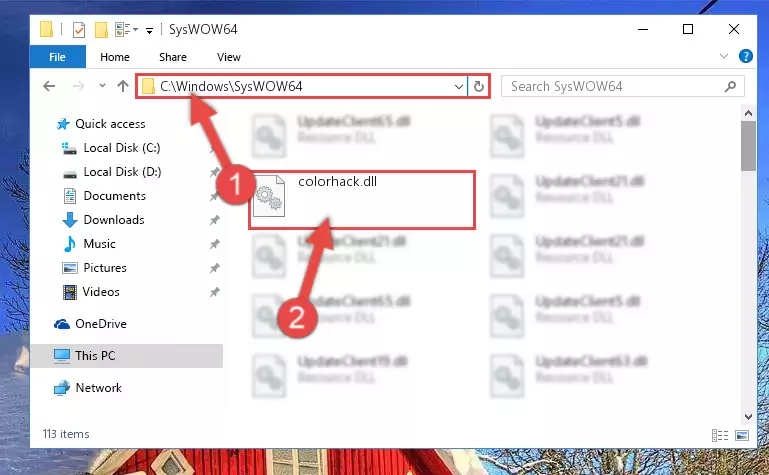Open the recent locations dropdown

pyautogui.click(x=102, y=86)
